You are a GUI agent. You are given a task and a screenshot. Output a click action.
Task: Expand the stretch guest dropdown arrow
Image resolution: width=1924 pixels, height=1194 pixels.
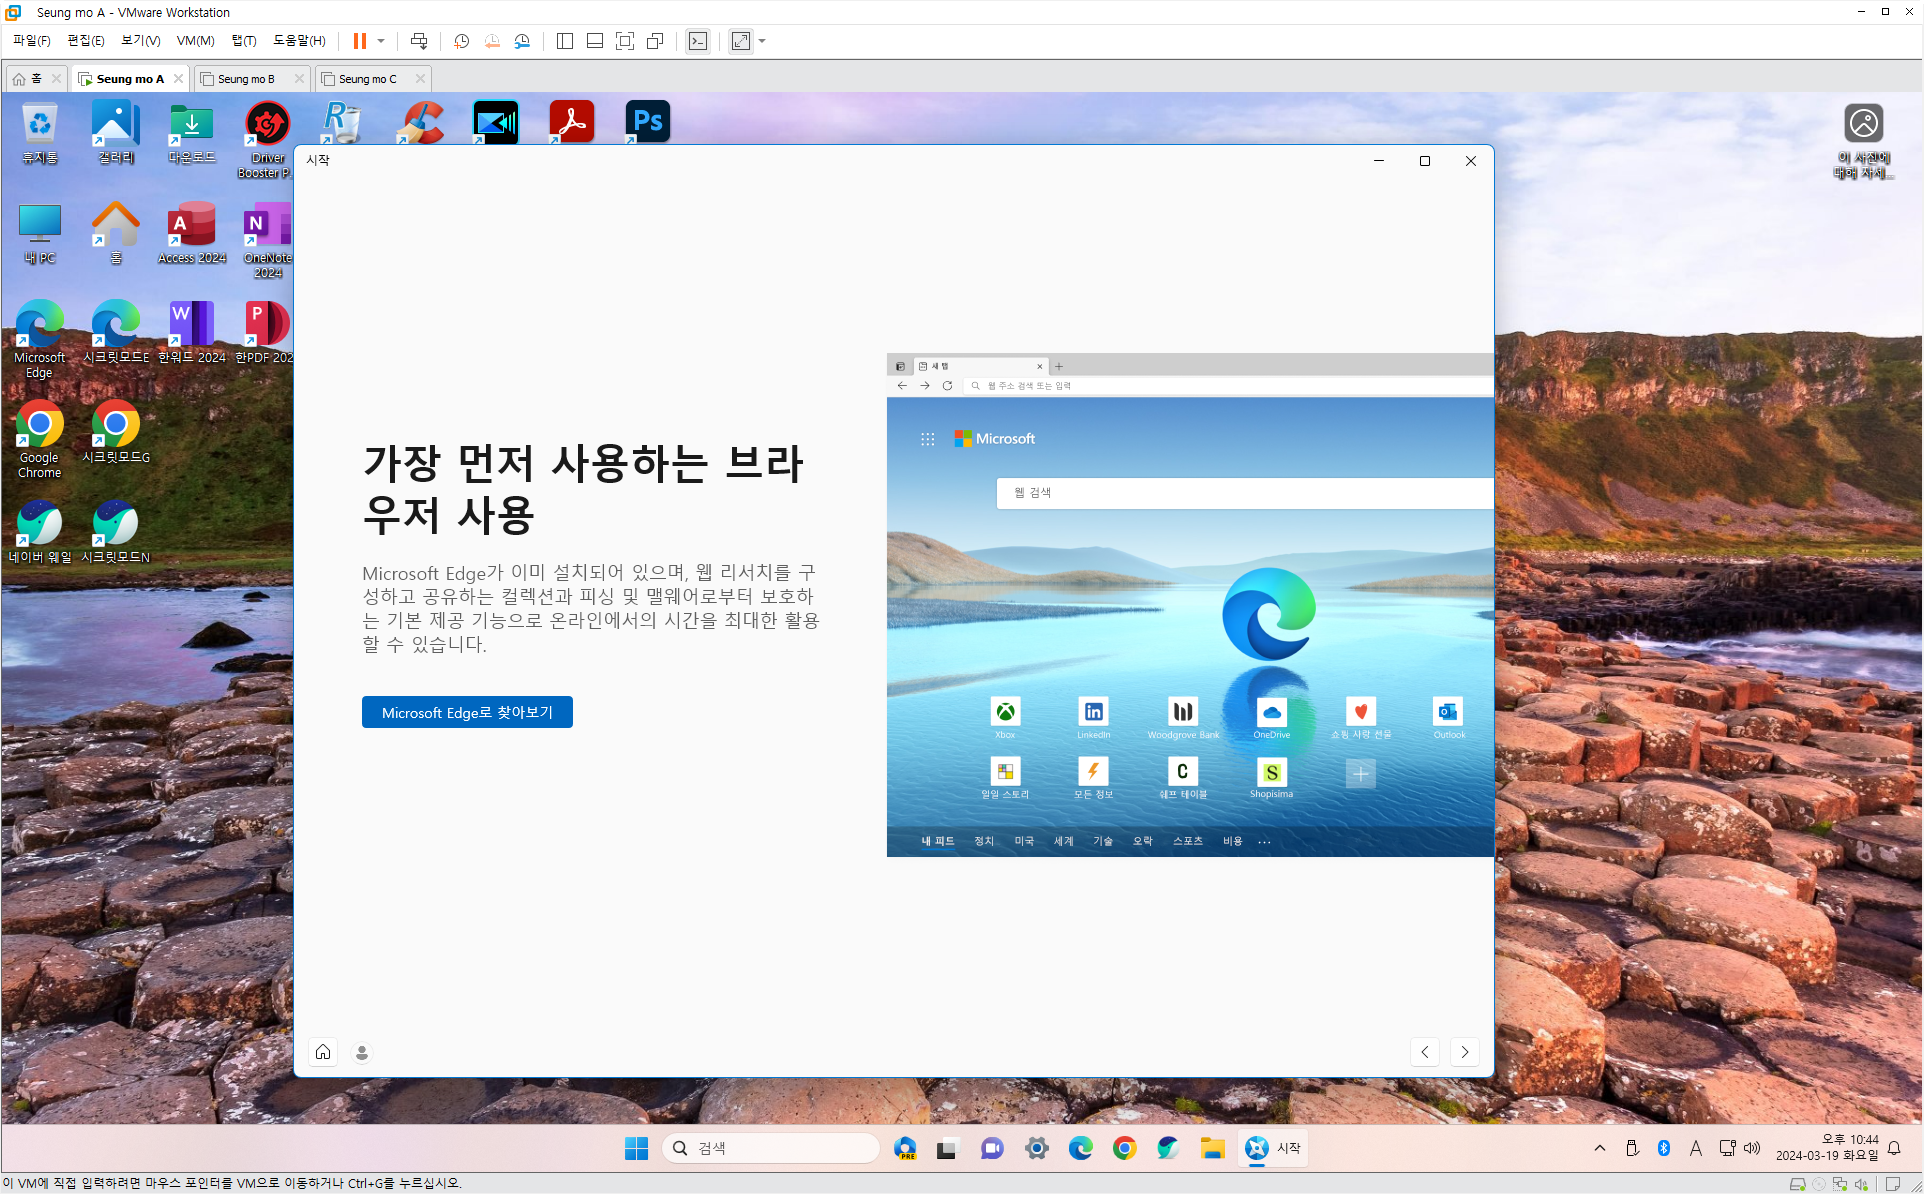[762, 41]
